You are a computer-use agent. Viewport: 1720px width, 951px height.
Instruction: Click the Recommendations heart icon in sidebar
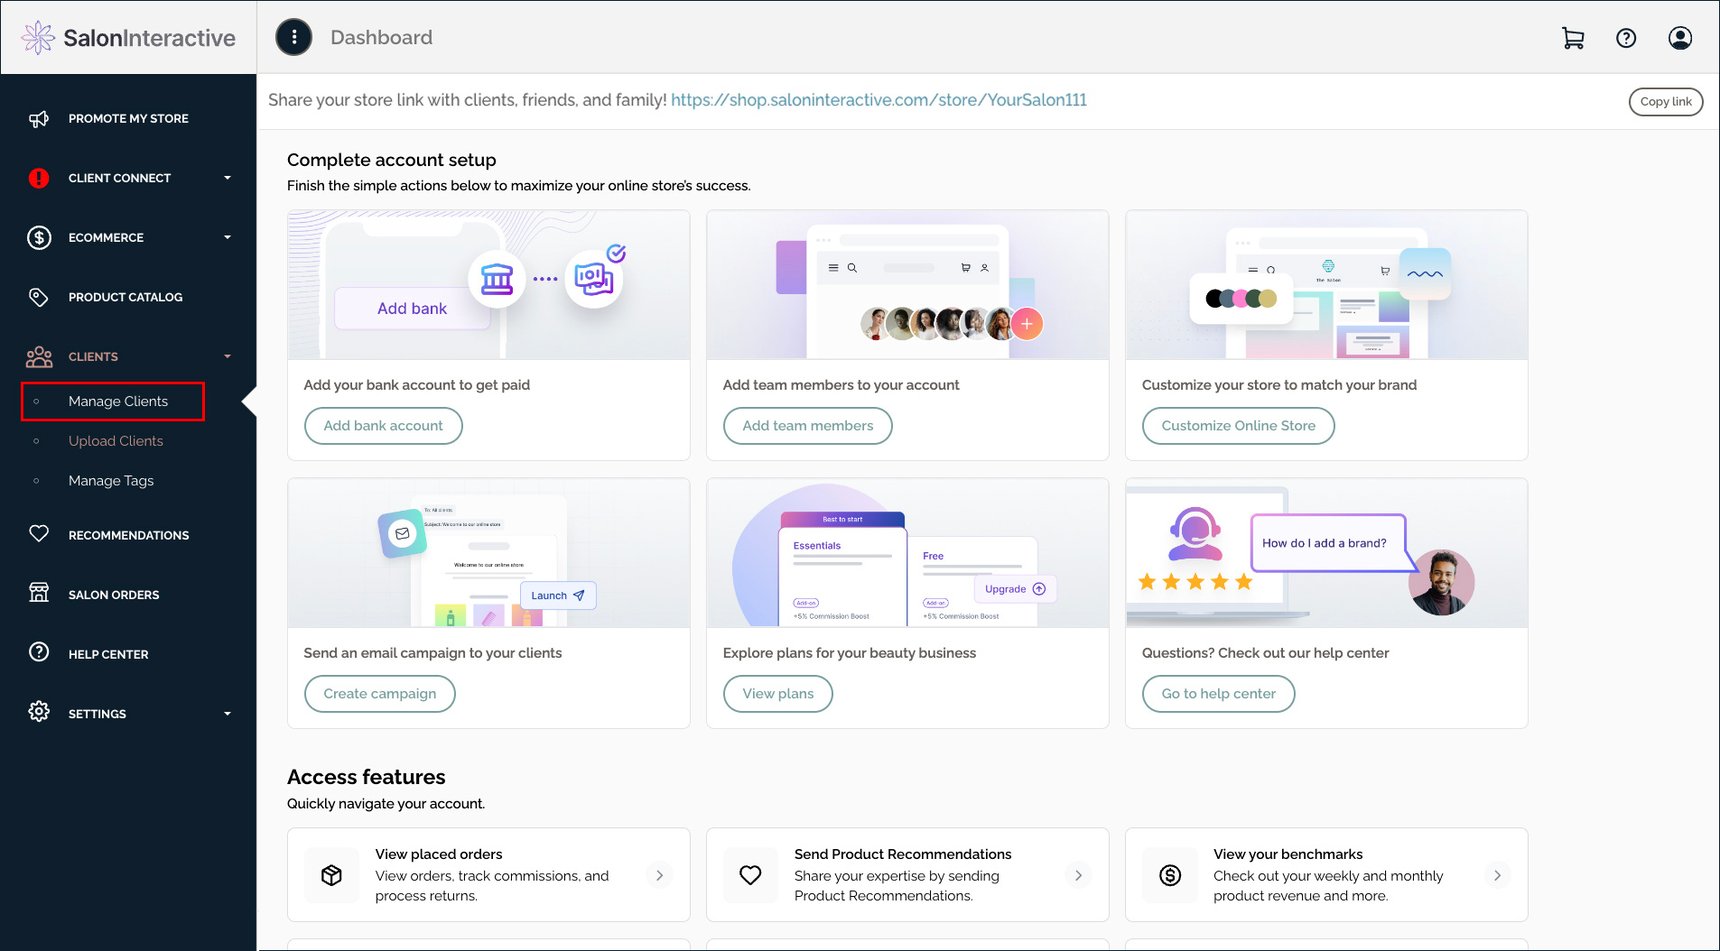click(x=39, y=534)
